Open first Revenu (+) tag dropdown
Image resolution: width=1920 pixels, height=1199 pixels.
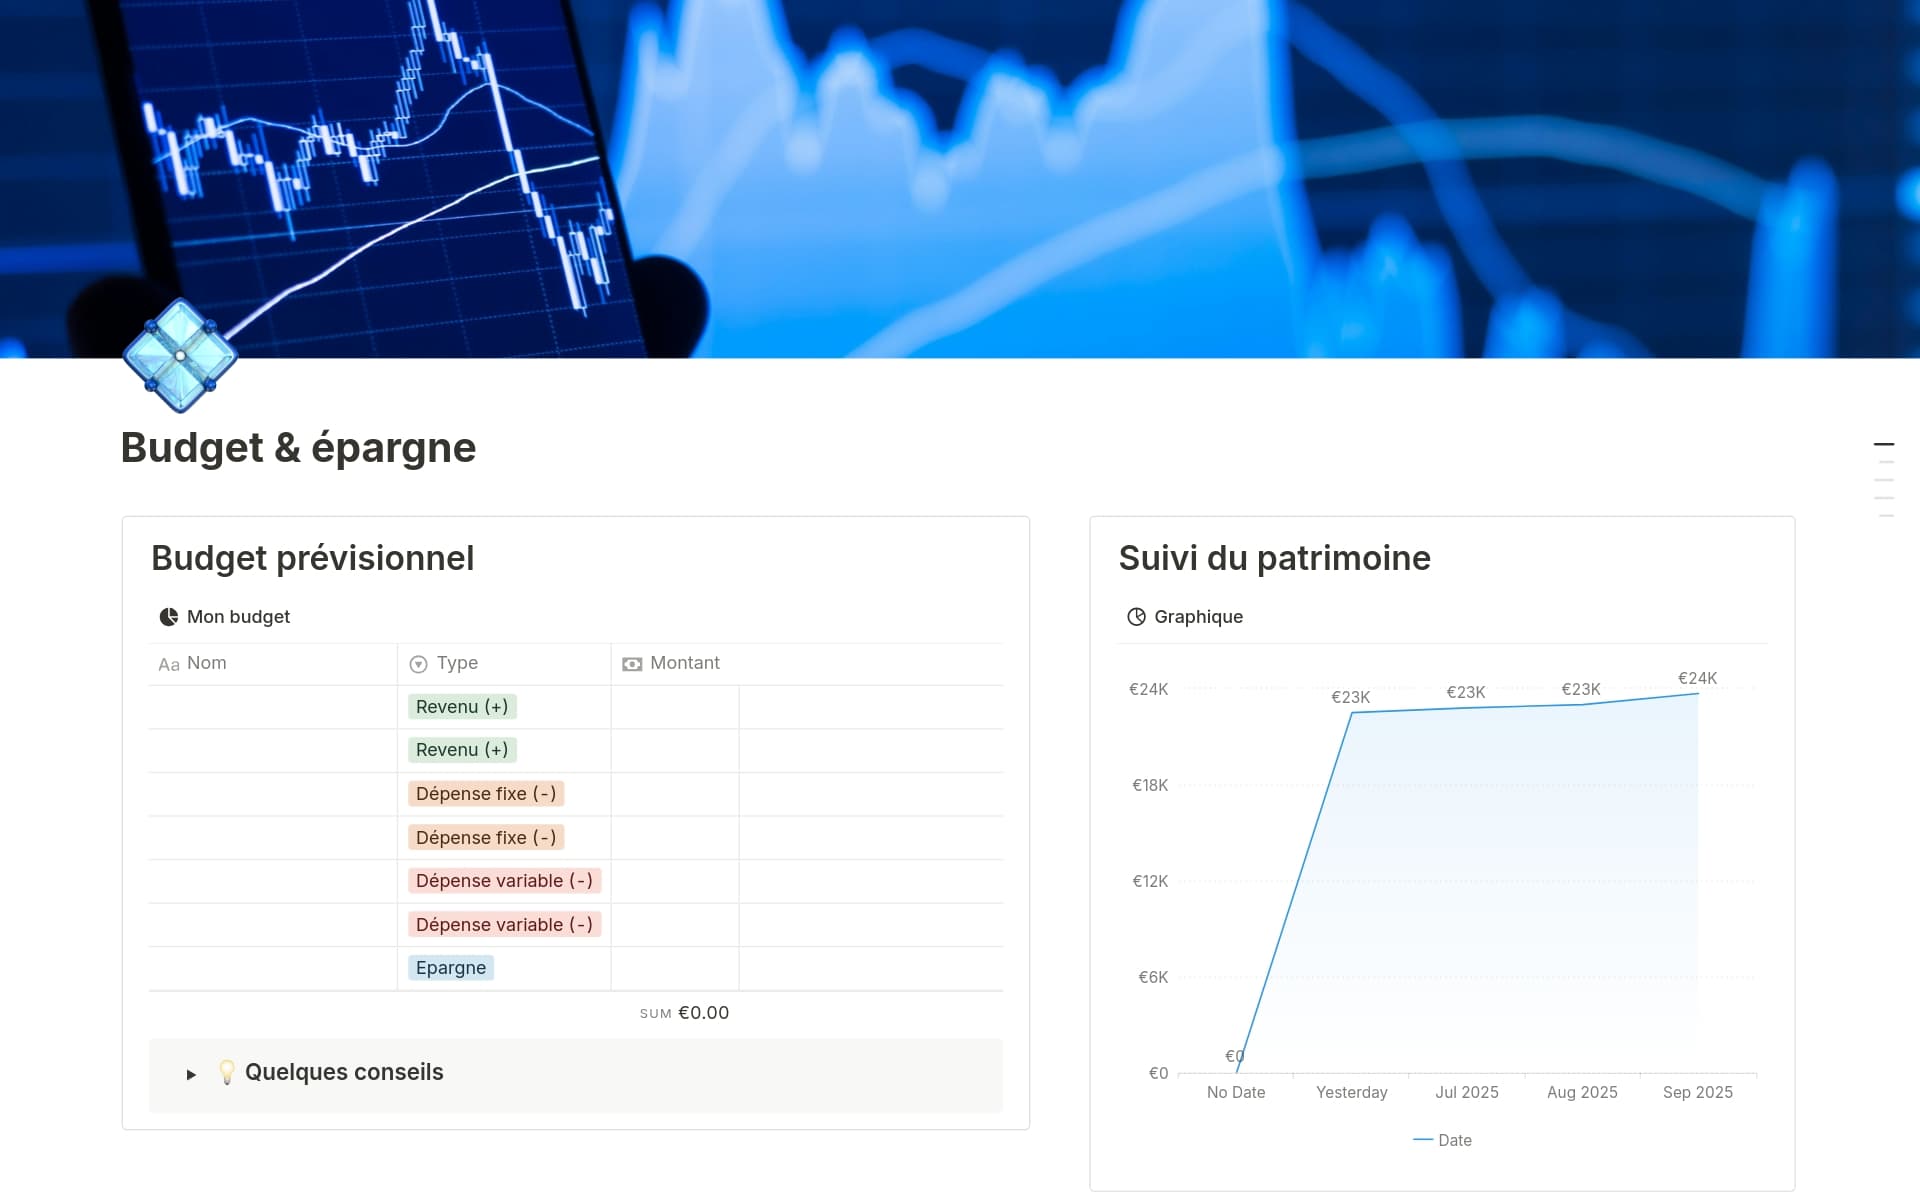[461, 707]
